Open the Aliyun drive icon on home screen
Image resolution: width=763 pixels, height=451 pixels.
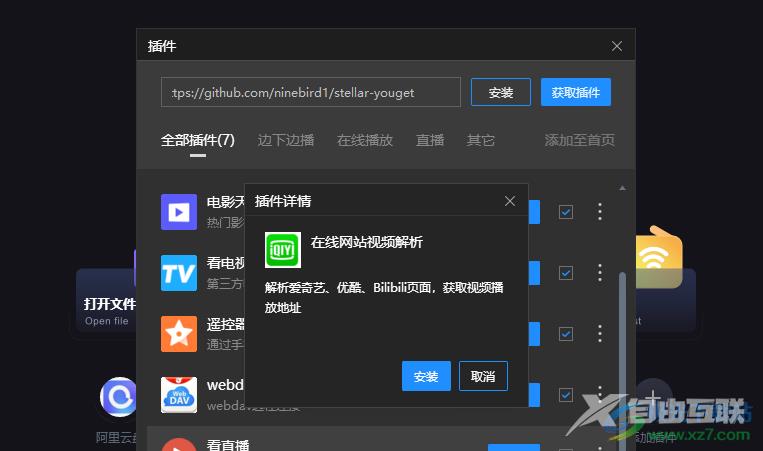[118, 397]
